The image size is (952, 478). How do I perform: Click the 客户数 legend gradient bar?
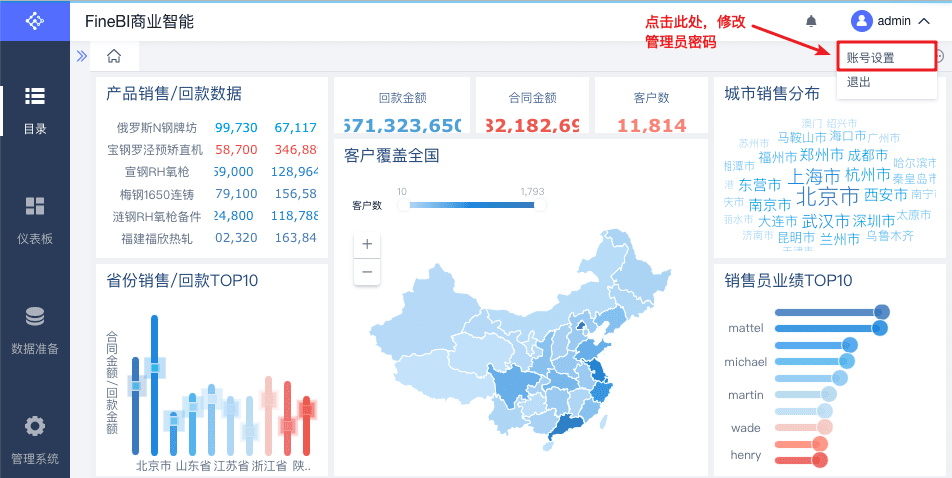(472, 205)
